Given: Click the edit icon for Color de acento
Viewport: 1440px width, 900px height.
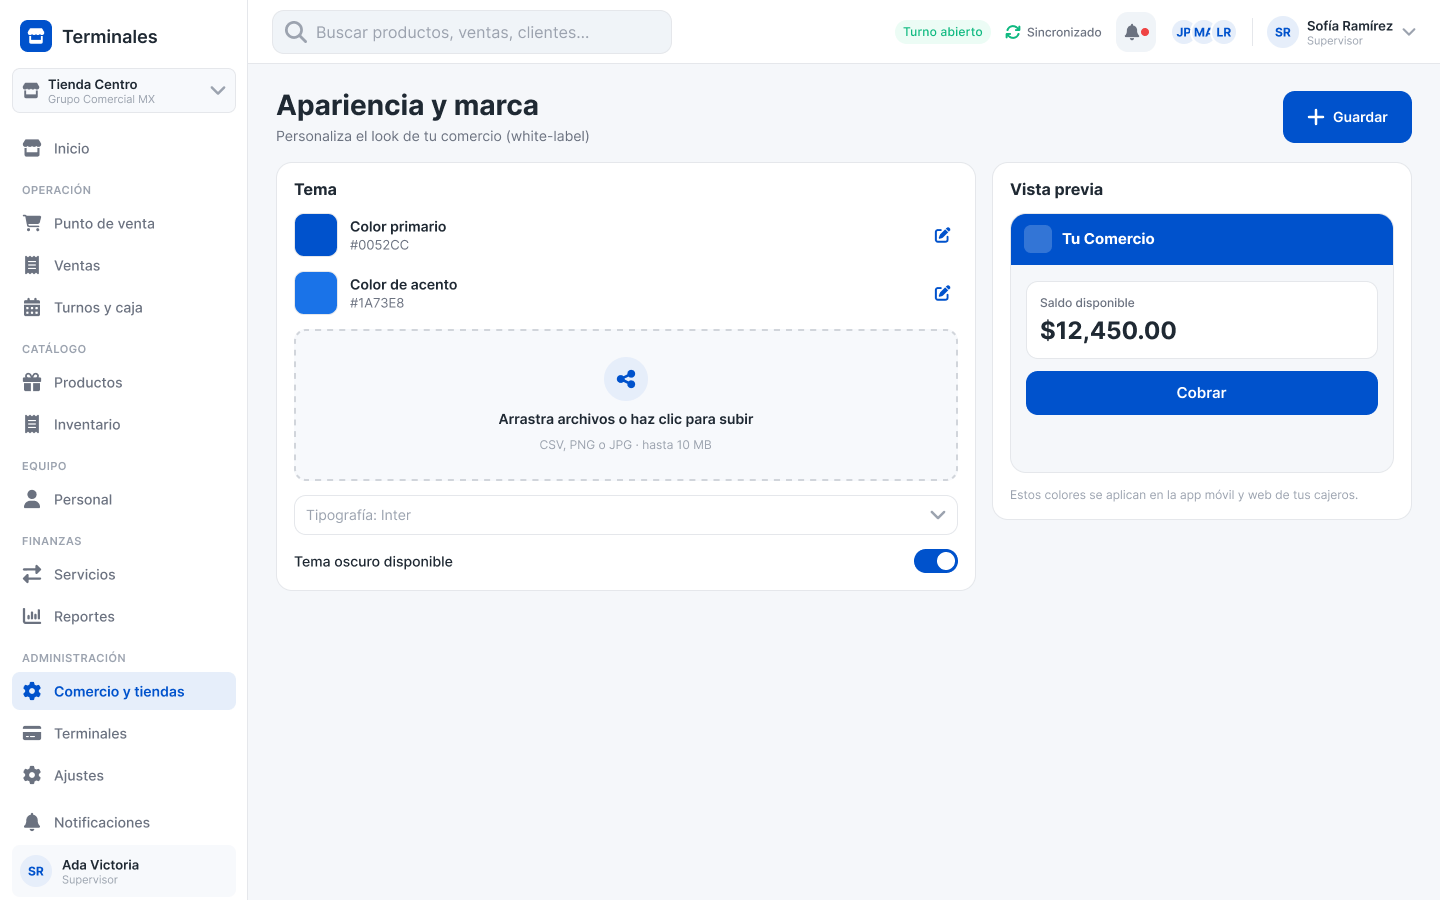Looking at the screenshot, I should coord(942,293).
